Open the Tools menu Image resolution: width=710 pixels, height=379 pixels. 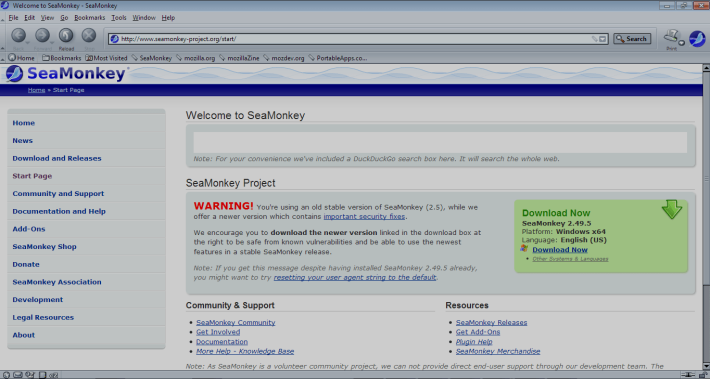coord(119,18)
